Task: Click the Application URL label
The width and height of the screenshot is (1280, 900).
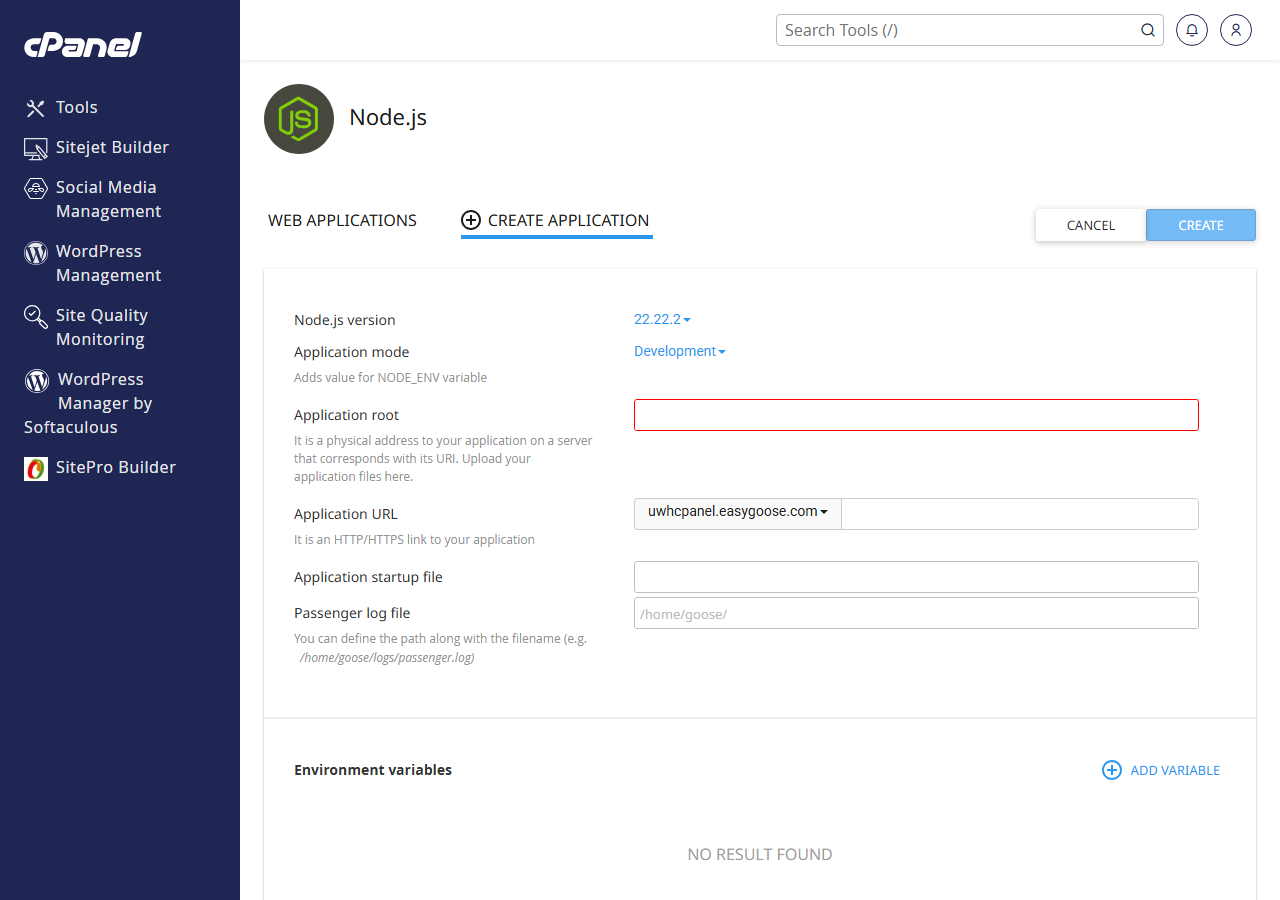Action: point(346,514)
